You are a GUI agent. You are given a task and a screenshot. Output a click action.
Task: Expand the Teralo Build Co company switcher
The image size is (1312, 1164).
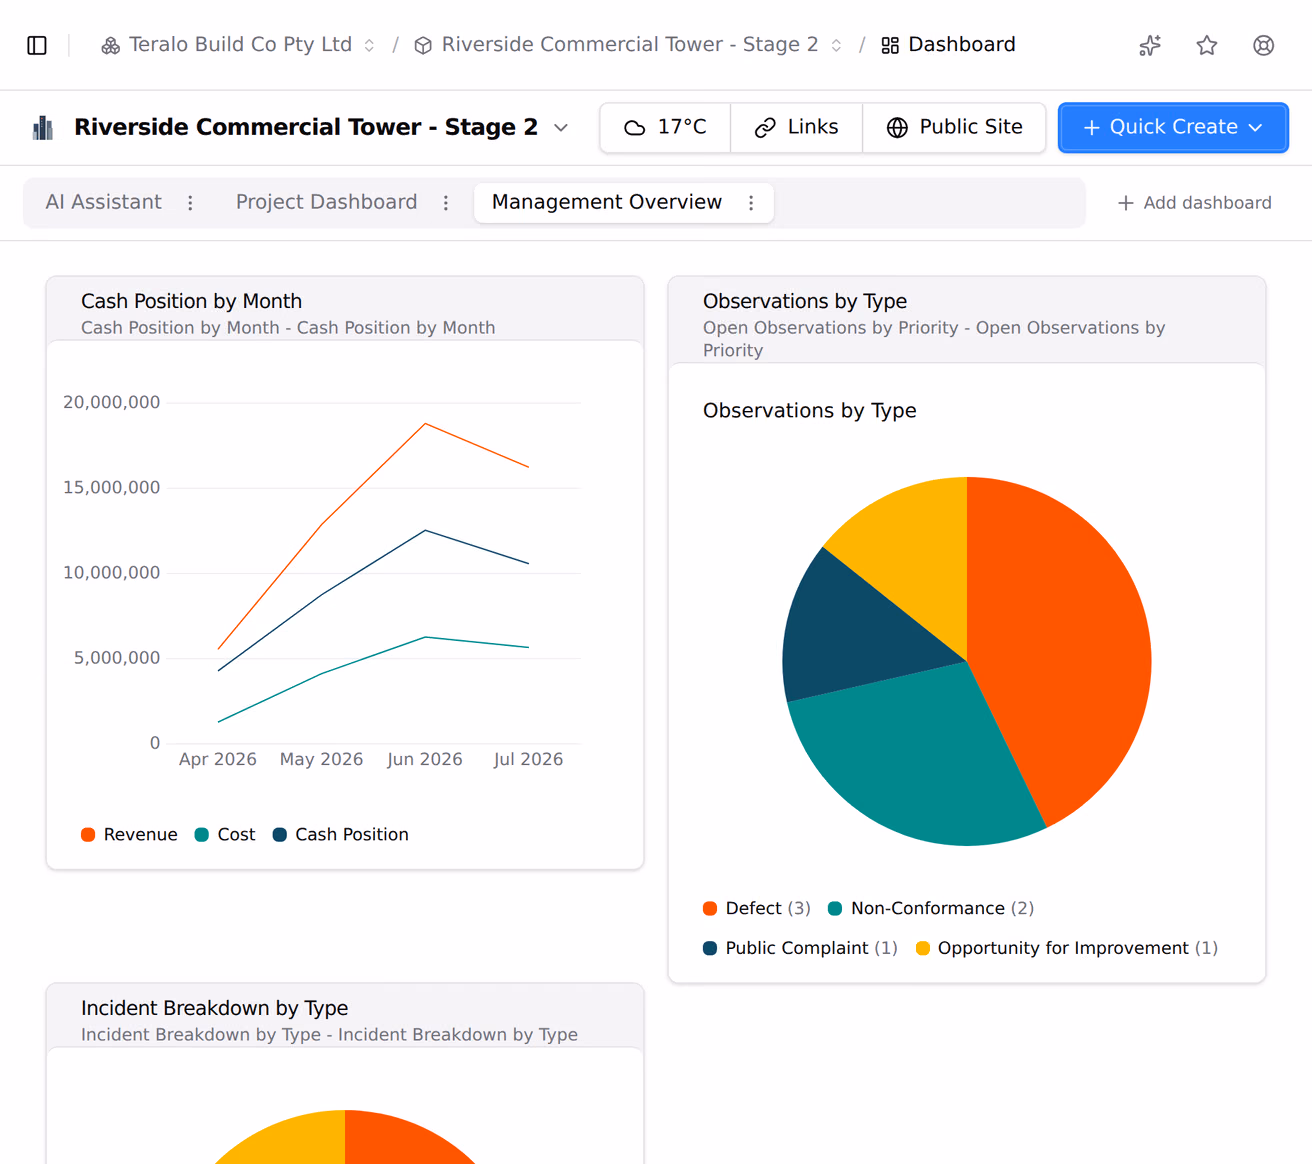click(369, 45)
